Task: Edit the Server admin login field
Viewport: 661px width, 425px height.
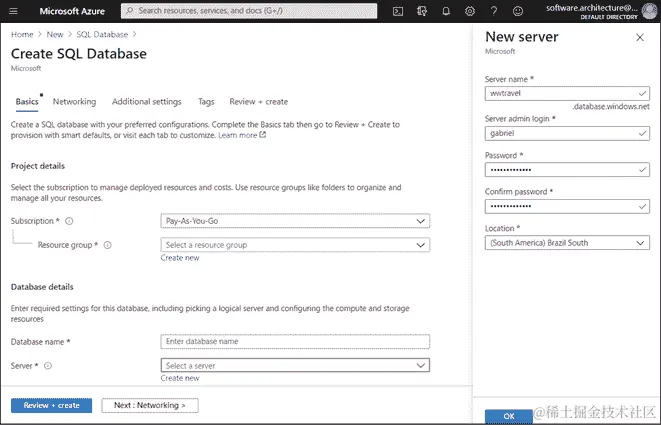Action: click(x=567, y=133)
